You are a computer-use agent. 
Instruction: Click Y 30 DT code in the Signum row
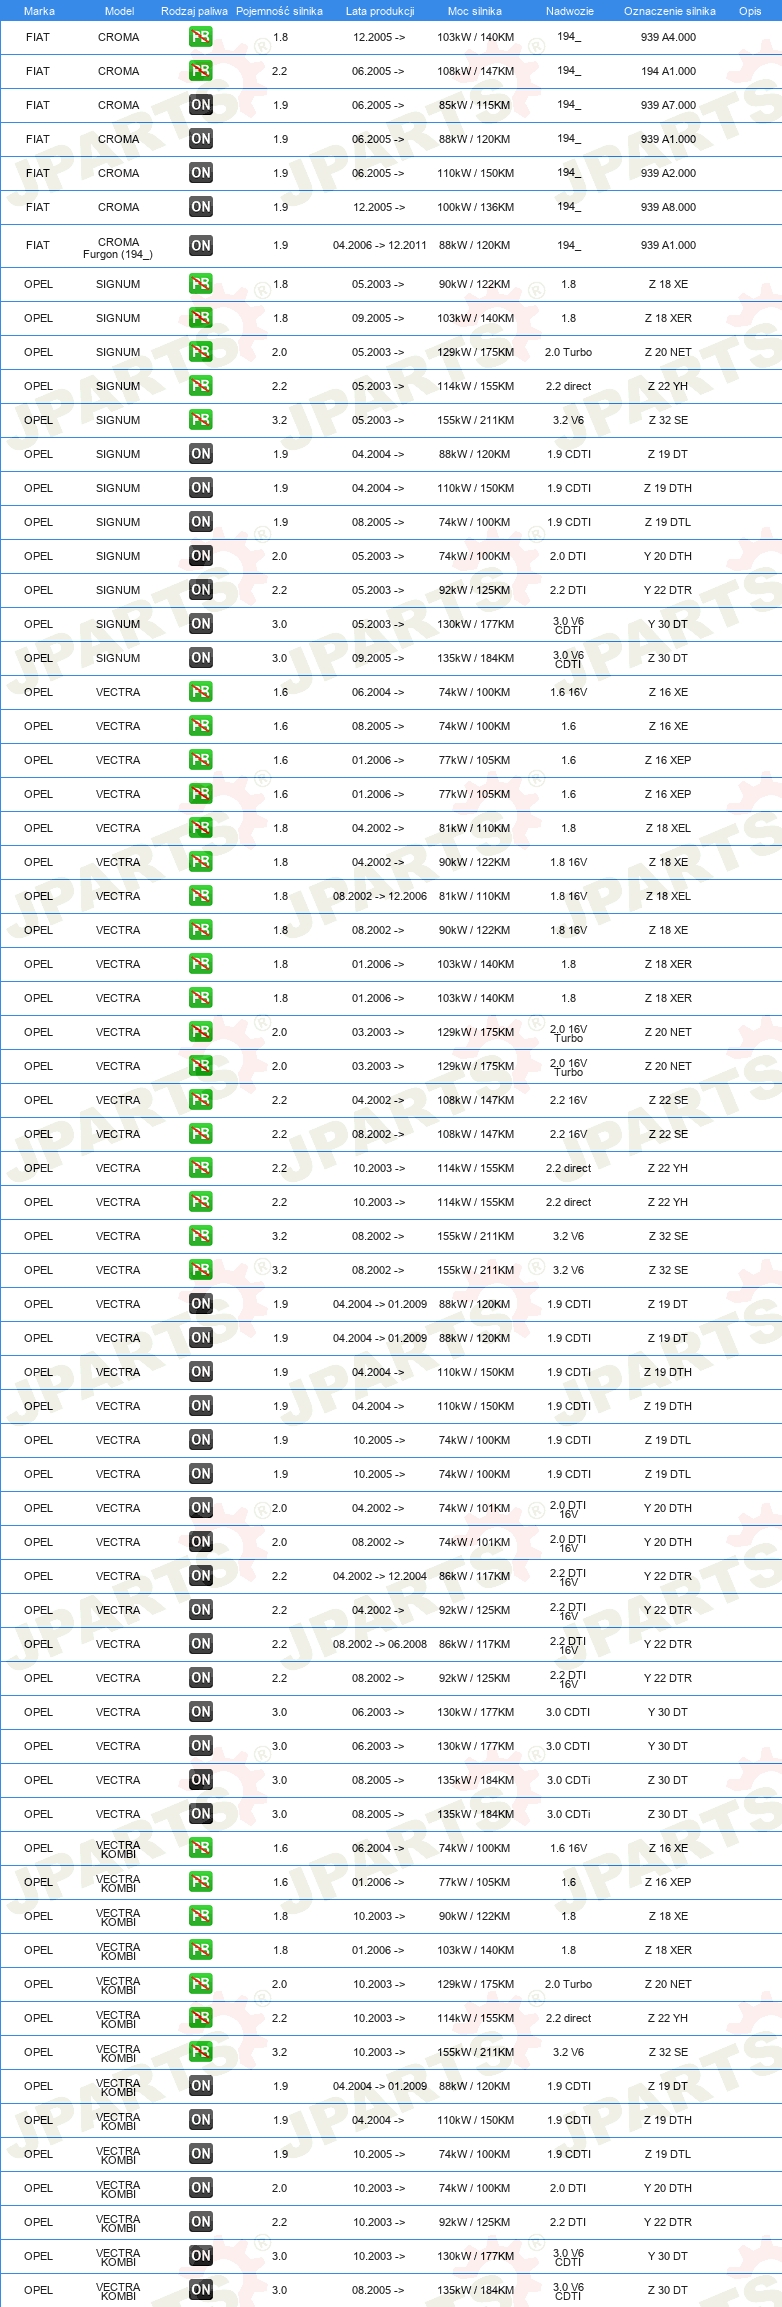click(668, 624)
